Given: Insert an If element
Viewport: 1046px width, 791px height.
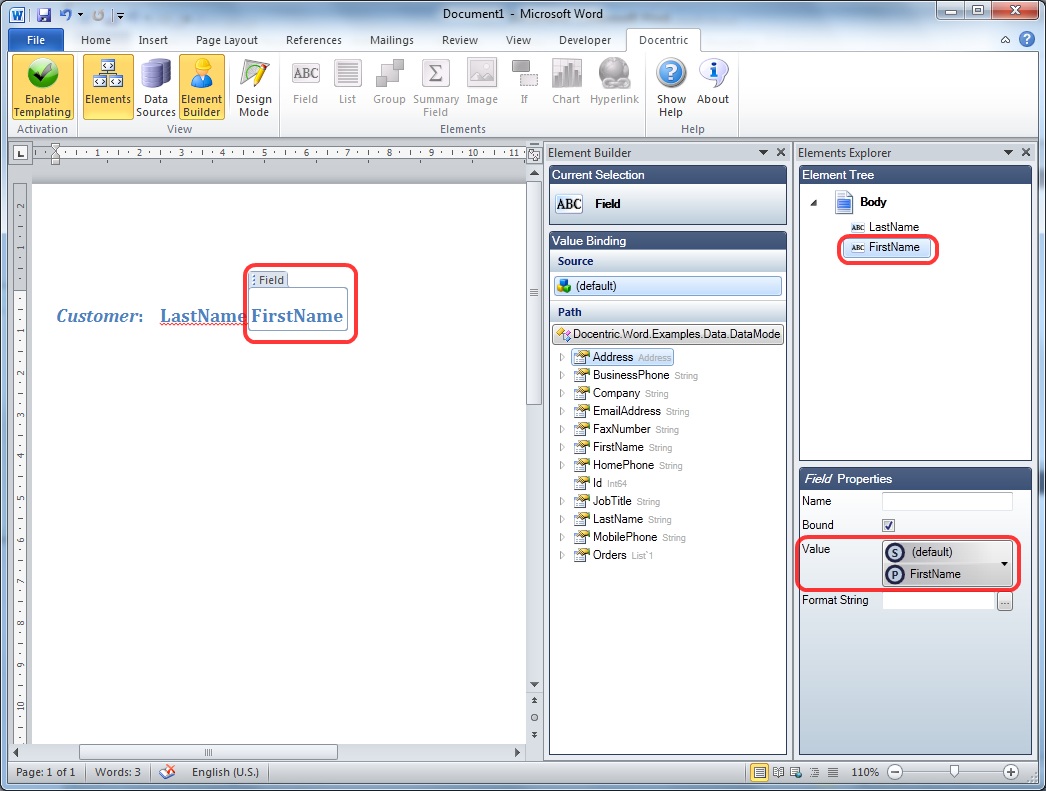Looking at the screenshot, I should click(524, 83).
